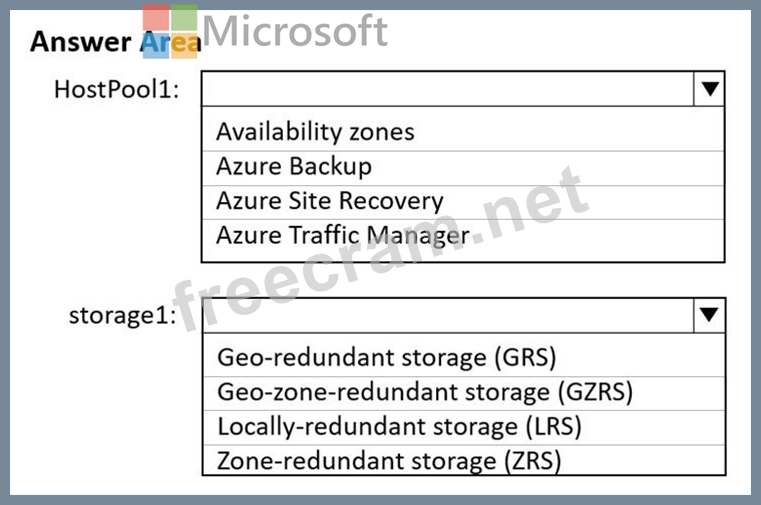Click the storage1 label
The height and width of the screenshot is (505, 761).
click(x=122, y=315)
